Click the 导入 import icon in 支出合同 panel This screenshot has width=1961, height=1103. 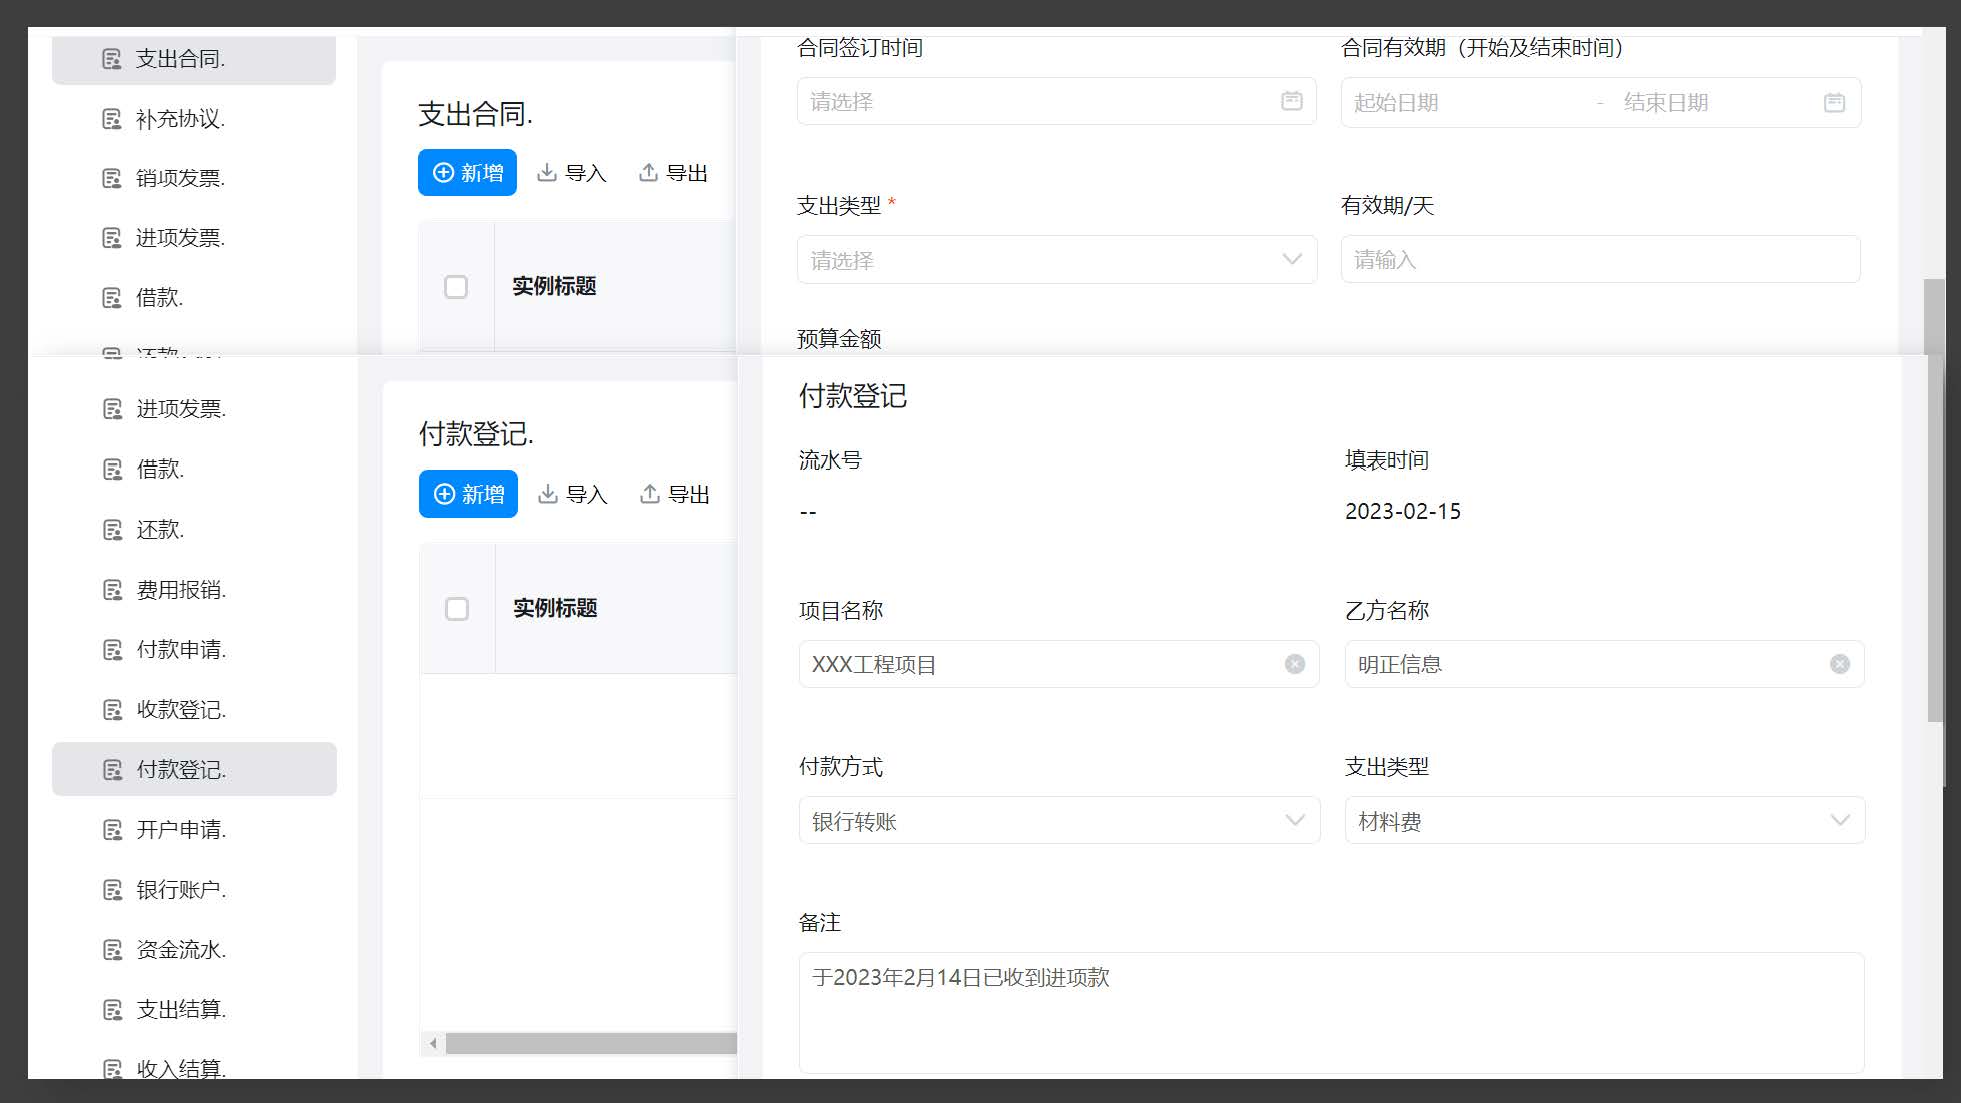click(548, 172)
